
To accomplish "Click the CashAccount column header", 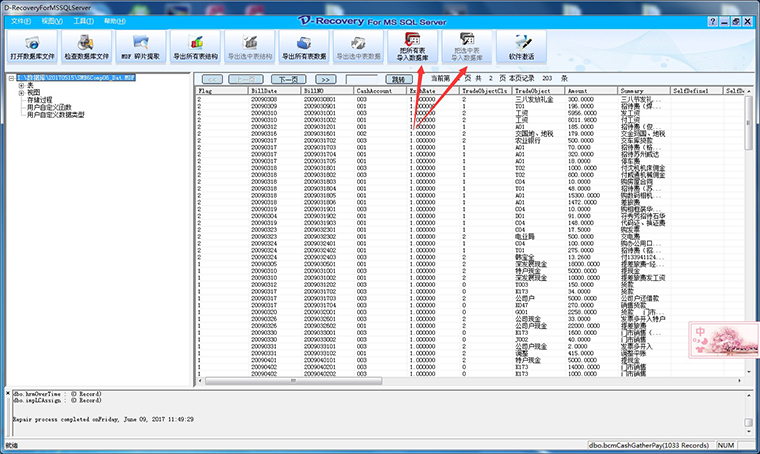I will point(380,91).
